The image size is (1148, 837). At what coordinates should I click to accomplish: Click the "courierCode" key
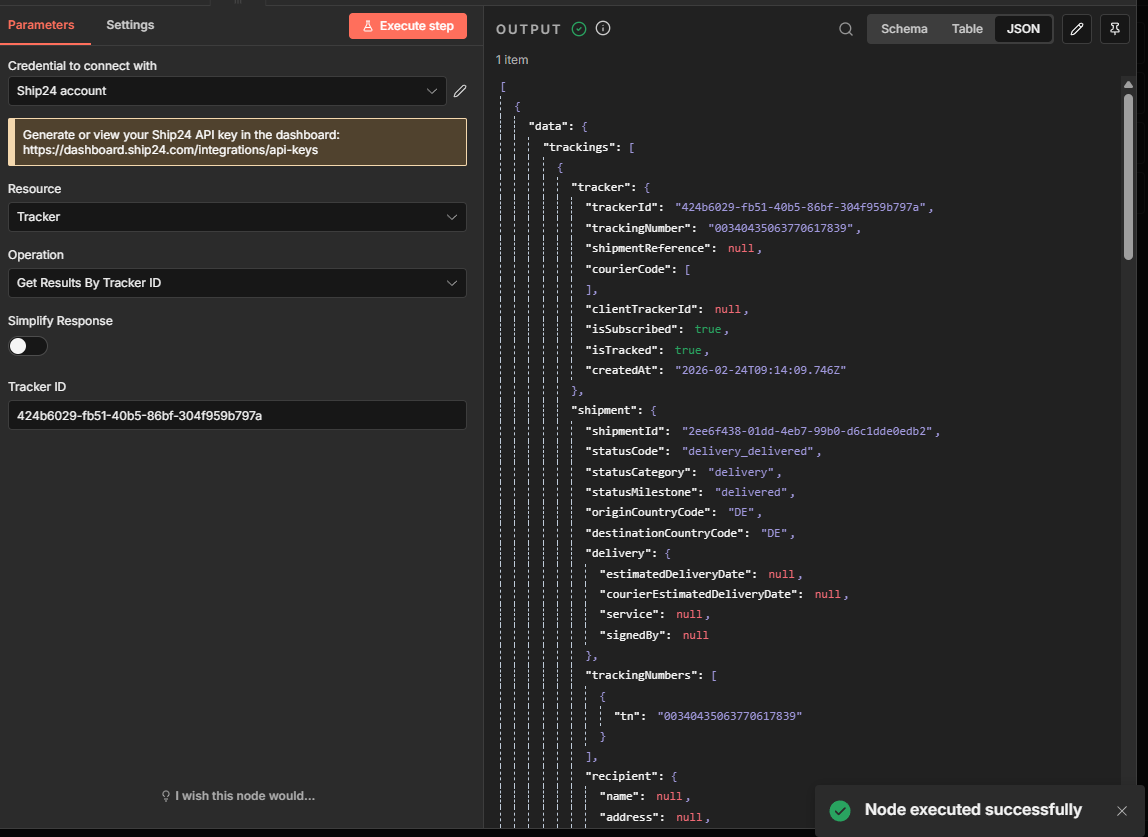tap(629, 269)
